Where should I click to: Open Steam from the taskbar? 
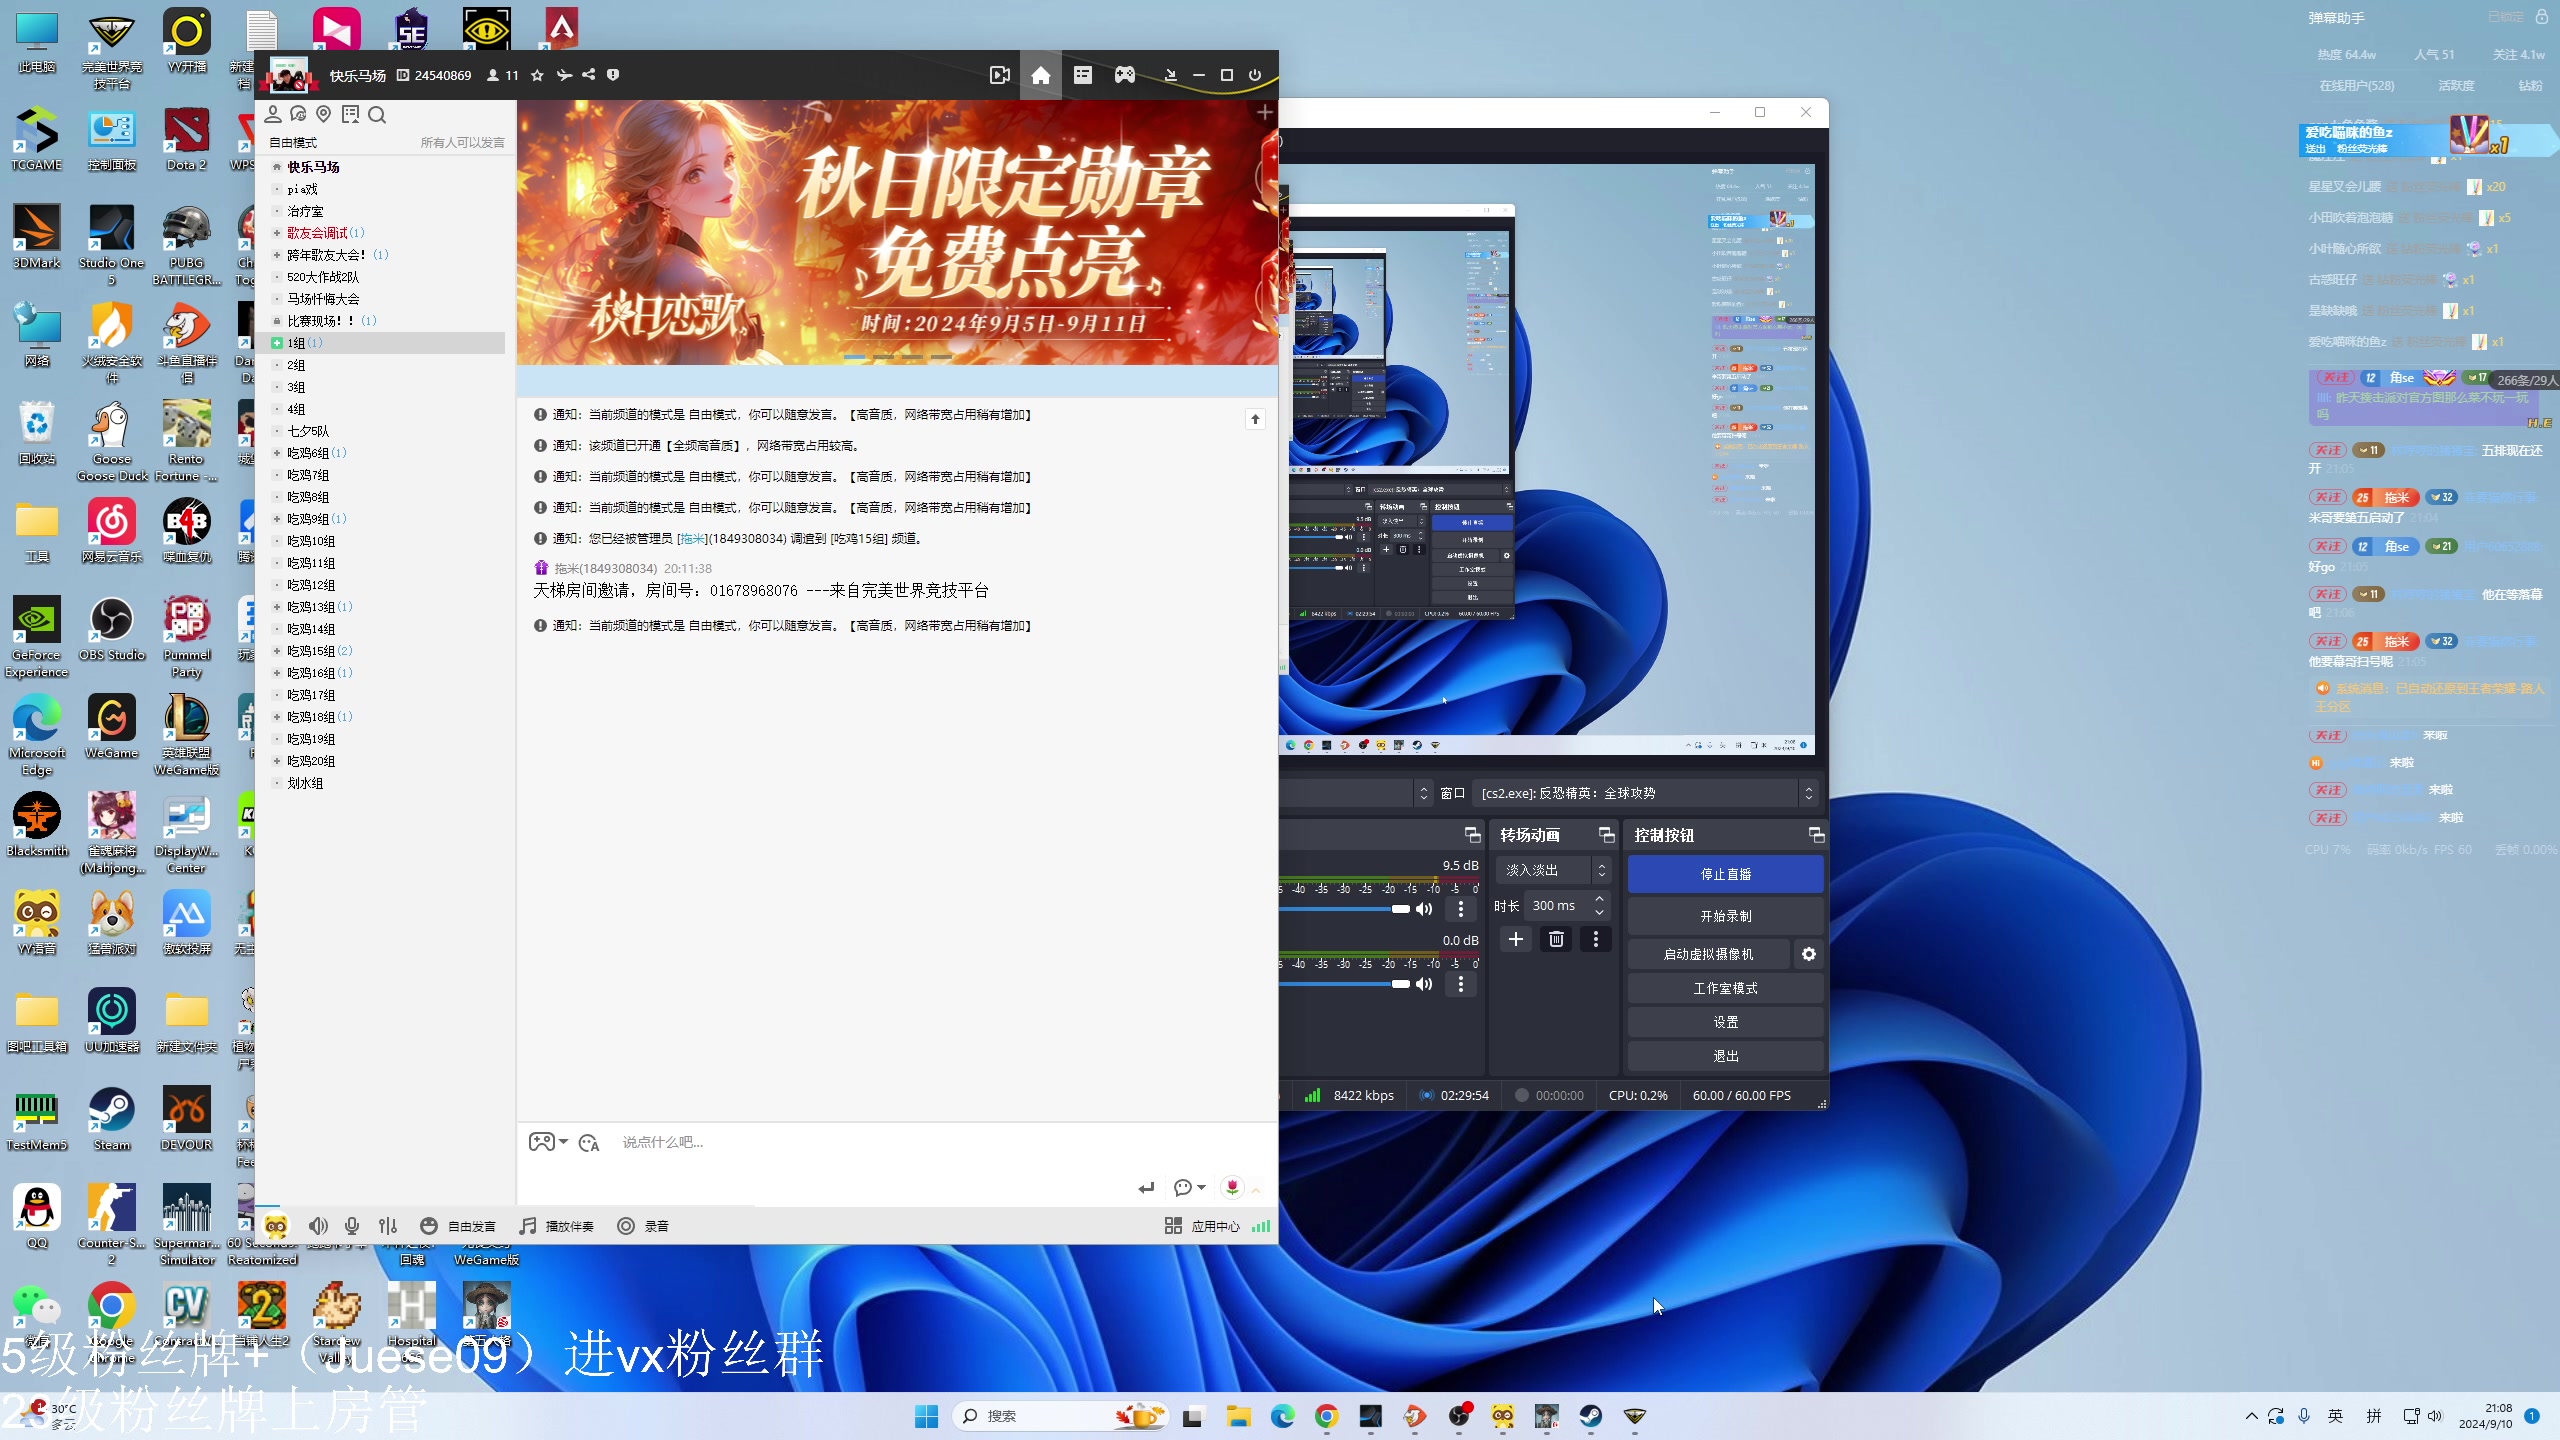click(1590, 1416)
